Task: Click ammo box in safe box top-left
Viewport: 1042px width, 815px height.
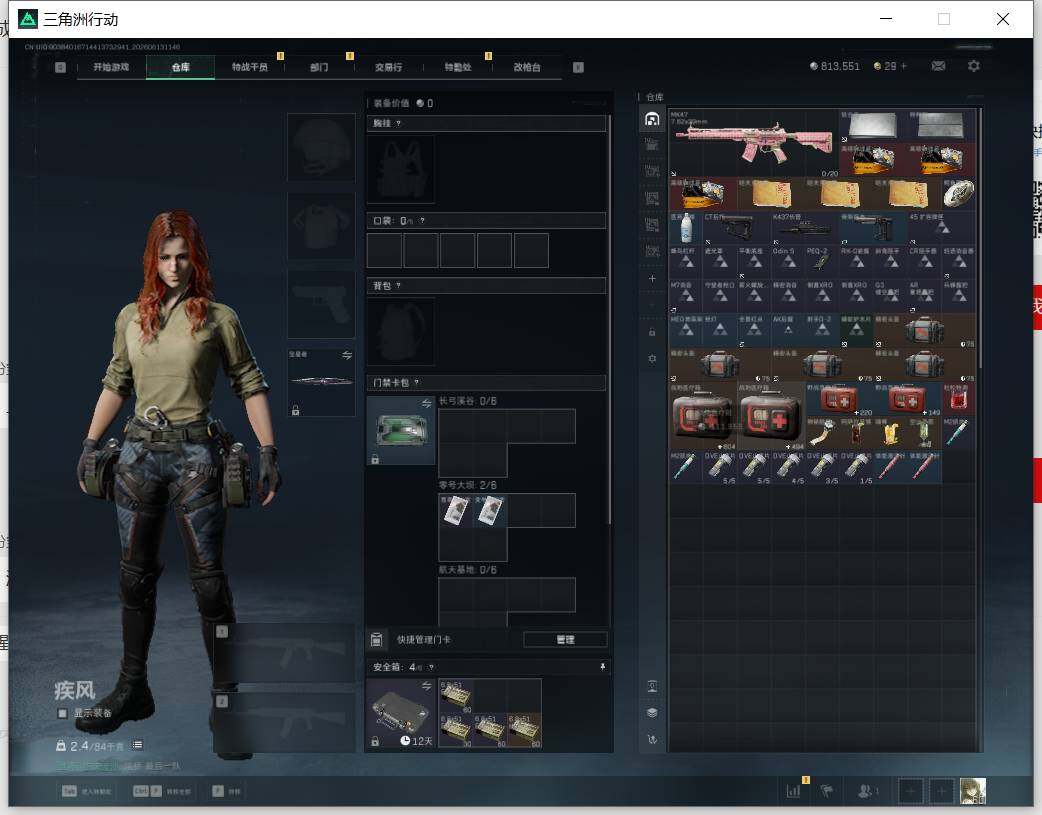Action: coord(455,695)
